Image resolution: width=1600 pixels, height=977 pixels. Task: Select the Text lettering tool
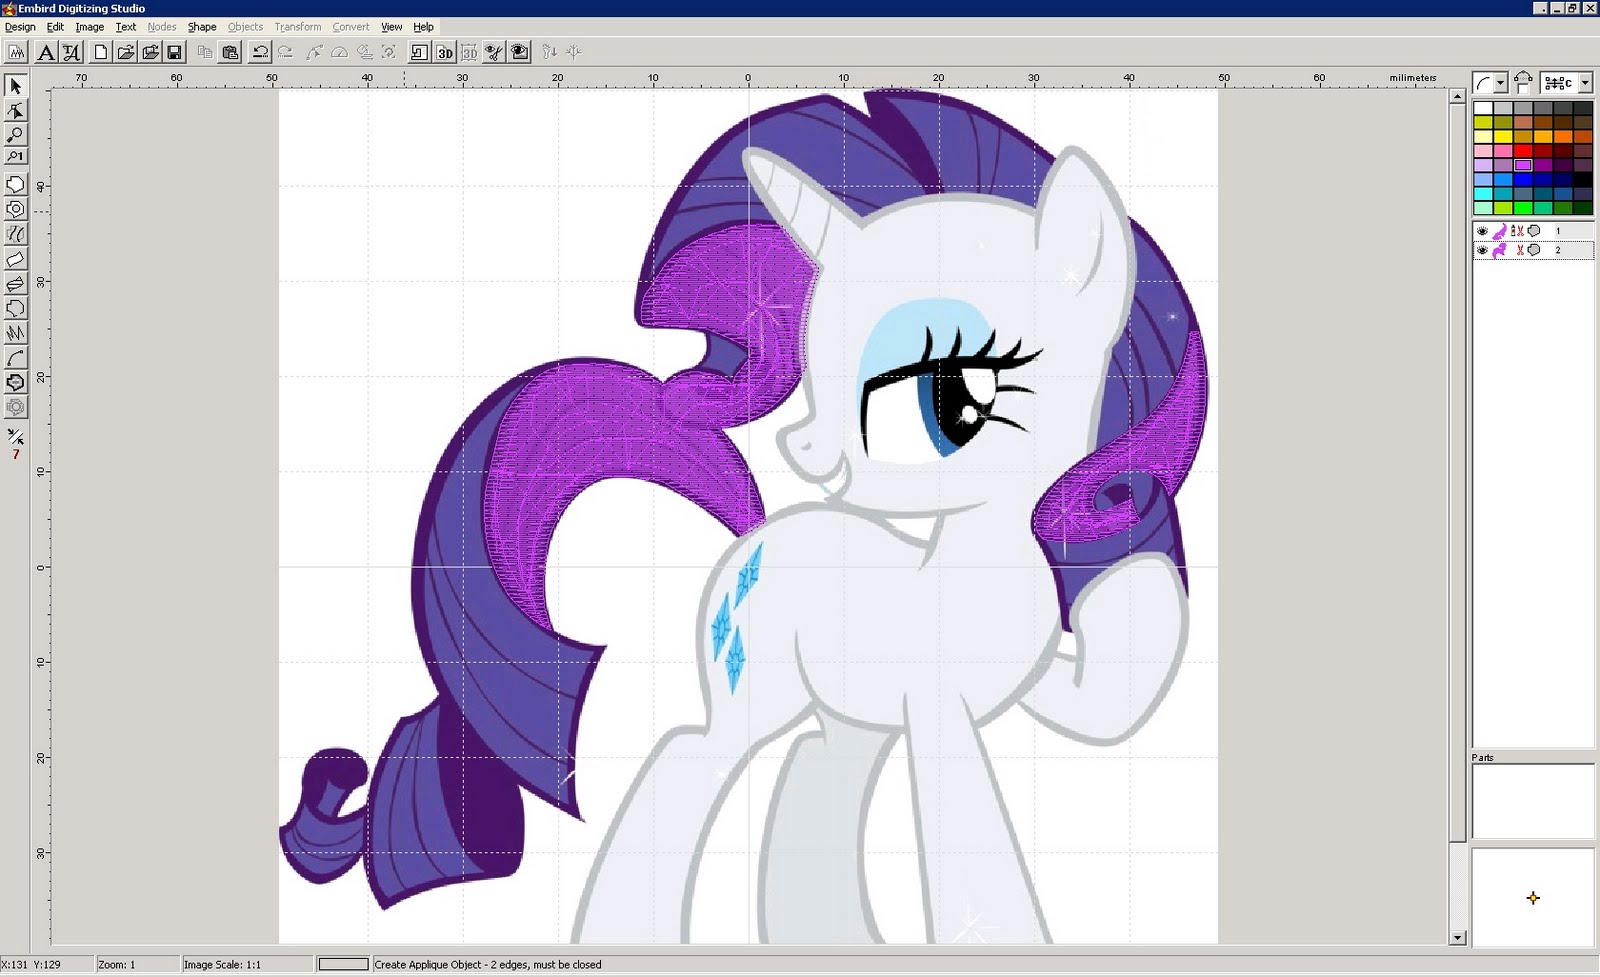click(45, 52)
